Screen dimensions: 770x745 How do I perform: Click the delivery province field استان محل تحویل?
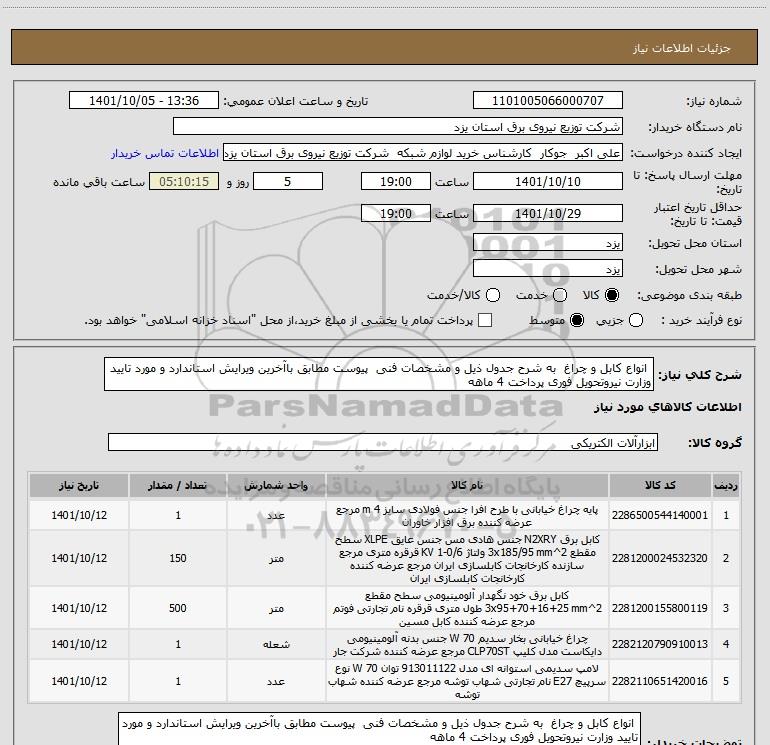point(548,243)
